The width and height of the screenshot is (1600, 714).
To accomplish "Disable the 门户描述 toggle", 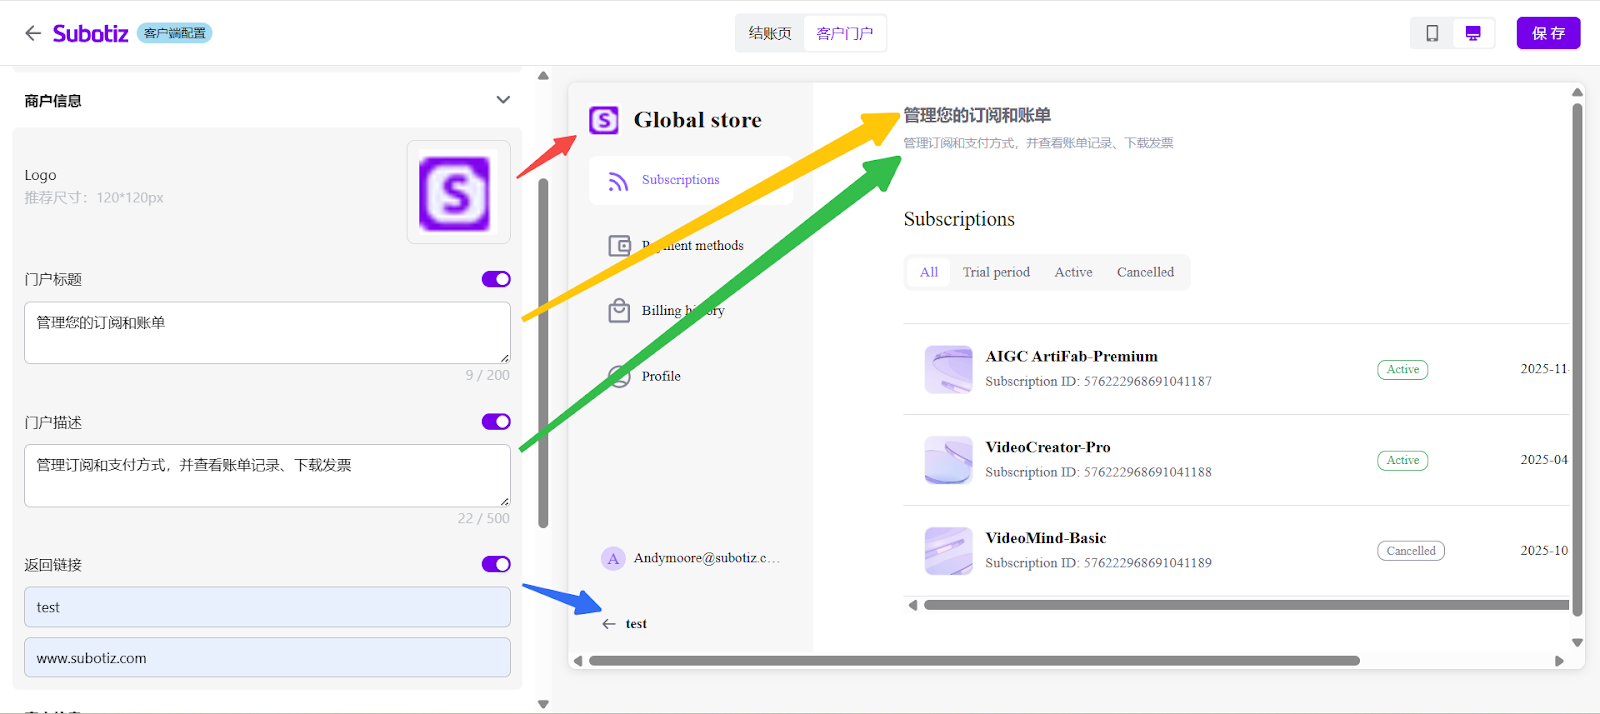I will coord(496,422).
